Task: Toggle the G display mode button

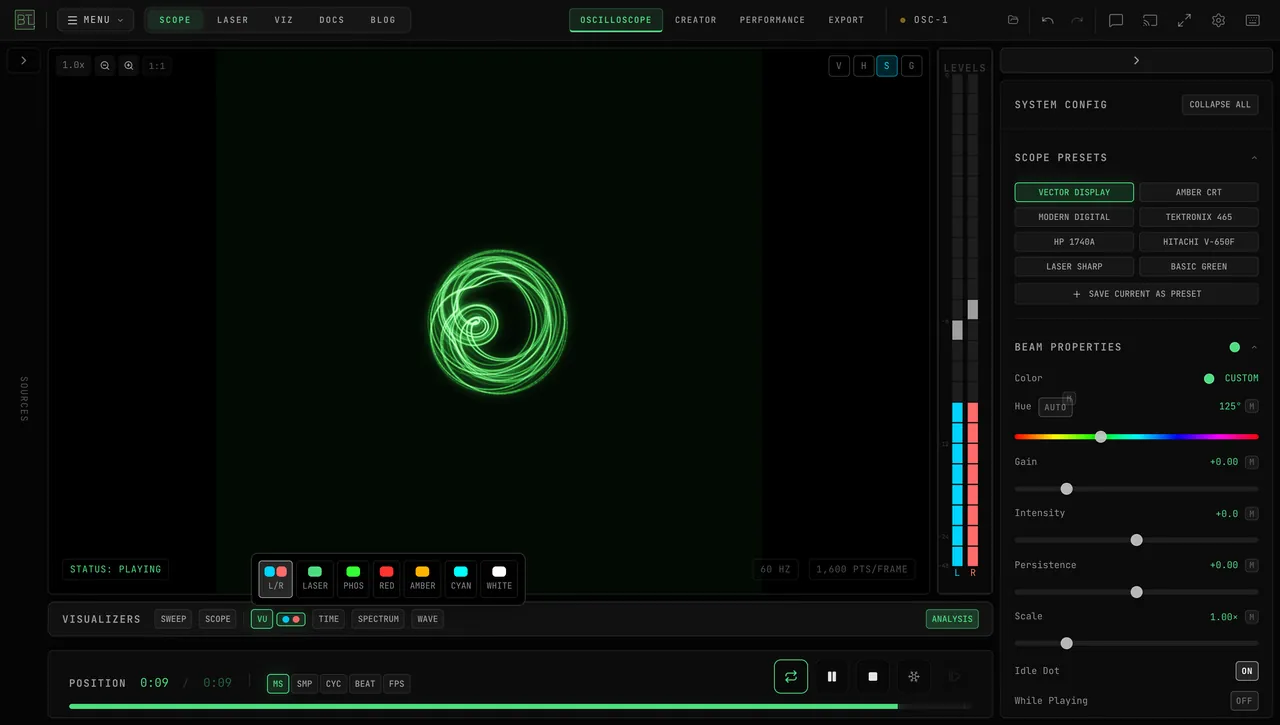Action: click(911, 66)
